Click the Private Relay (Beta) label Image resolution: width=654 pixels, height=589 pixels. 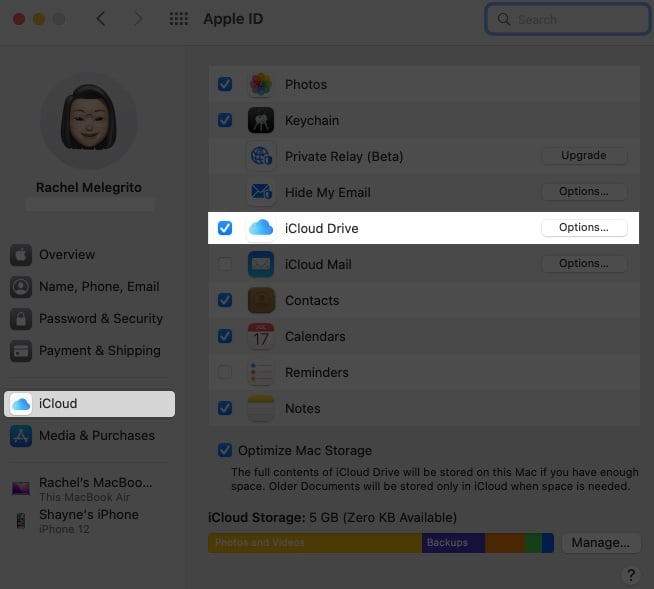(x=344, y=156)
